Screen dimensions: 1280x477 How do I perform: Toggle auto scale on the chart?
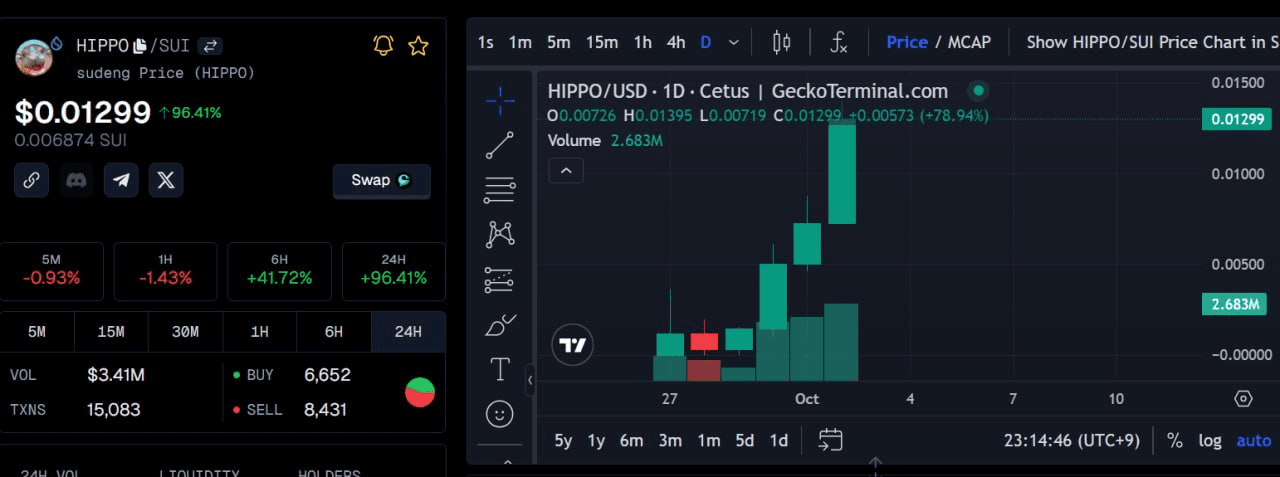click(x=1254, y=440)
